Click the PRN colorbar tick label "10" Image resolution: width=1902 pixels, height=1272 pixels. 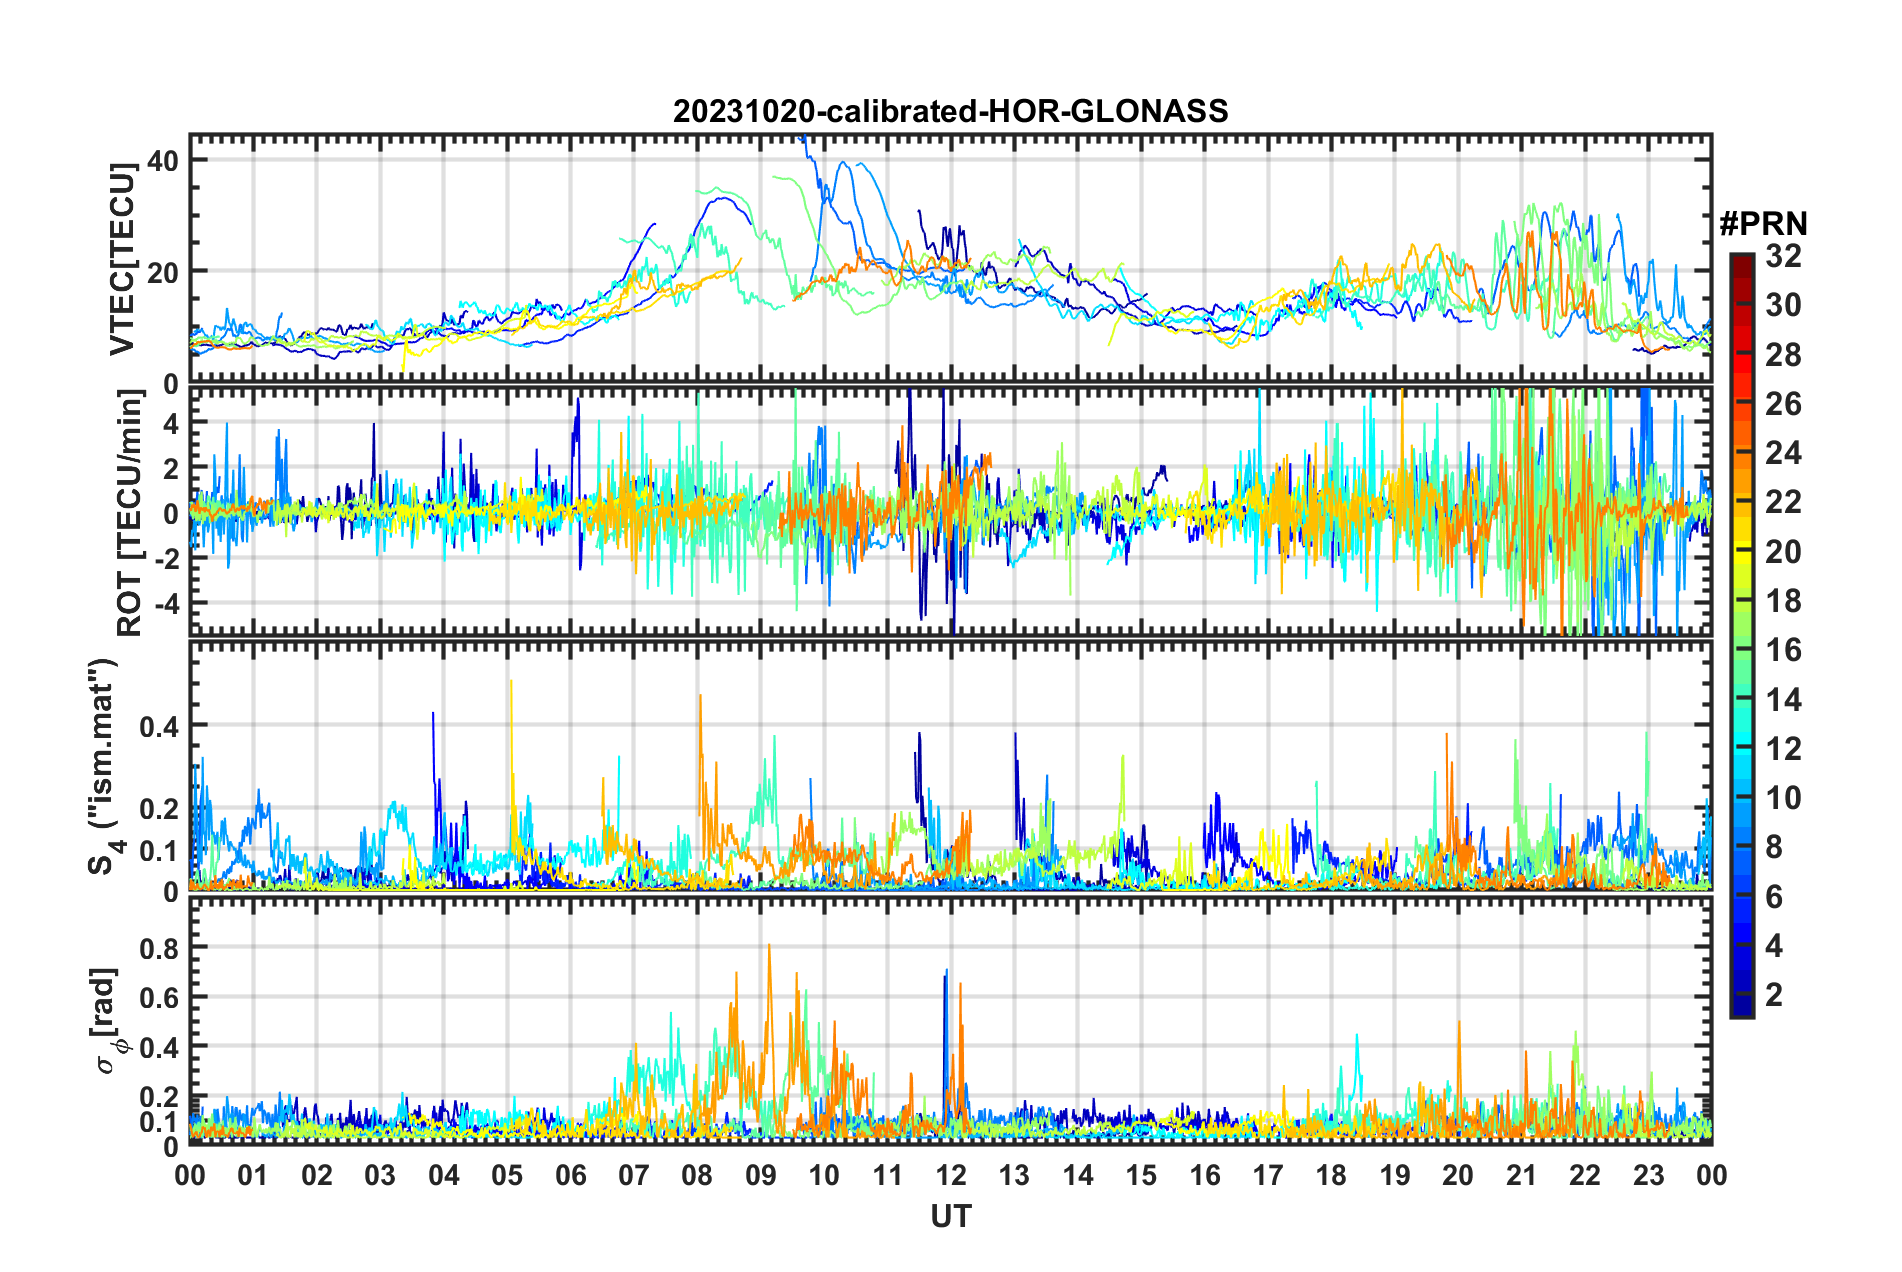1783,797
